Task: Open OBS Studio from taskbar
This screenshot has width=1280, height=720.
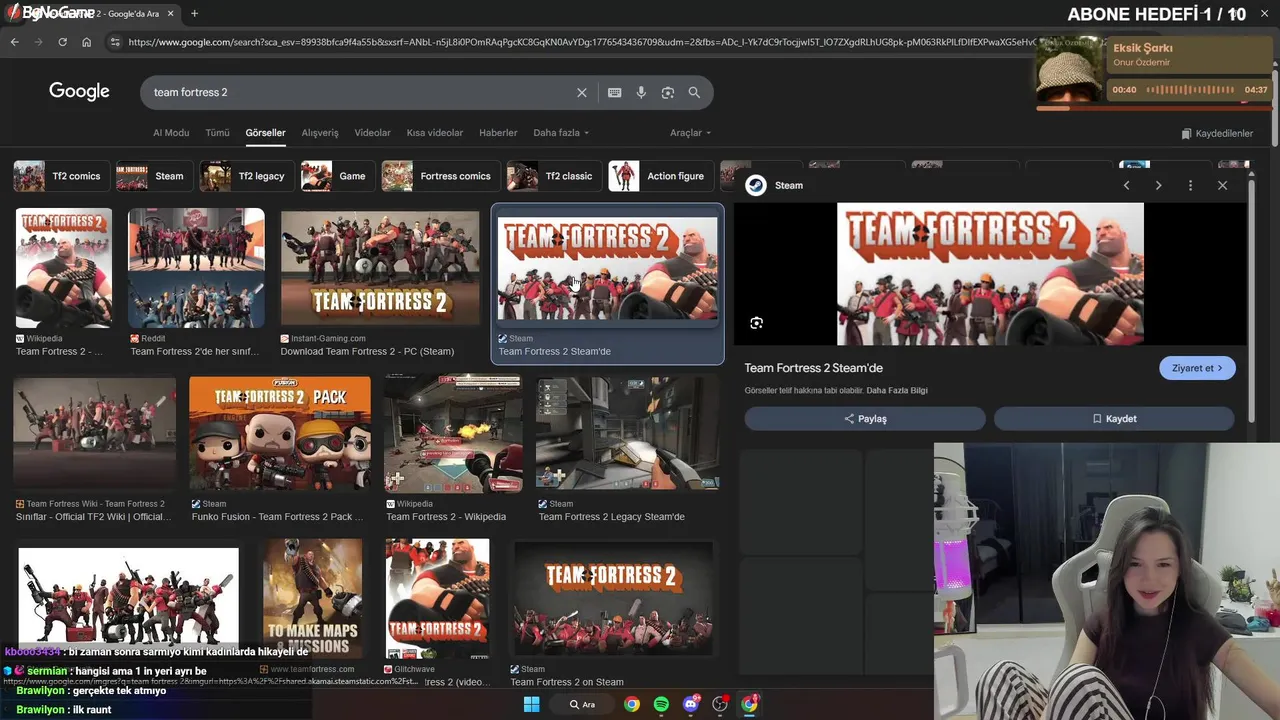Action: (720, 704)
